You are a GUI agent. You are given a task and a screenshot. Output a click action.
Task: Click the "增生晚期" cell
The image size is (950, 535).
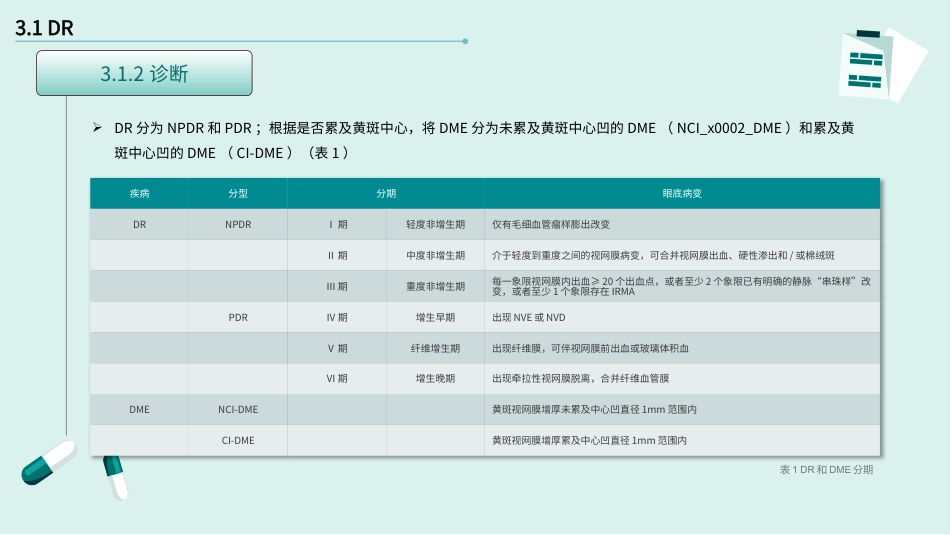pyautogui.click(x=436, y=379)
